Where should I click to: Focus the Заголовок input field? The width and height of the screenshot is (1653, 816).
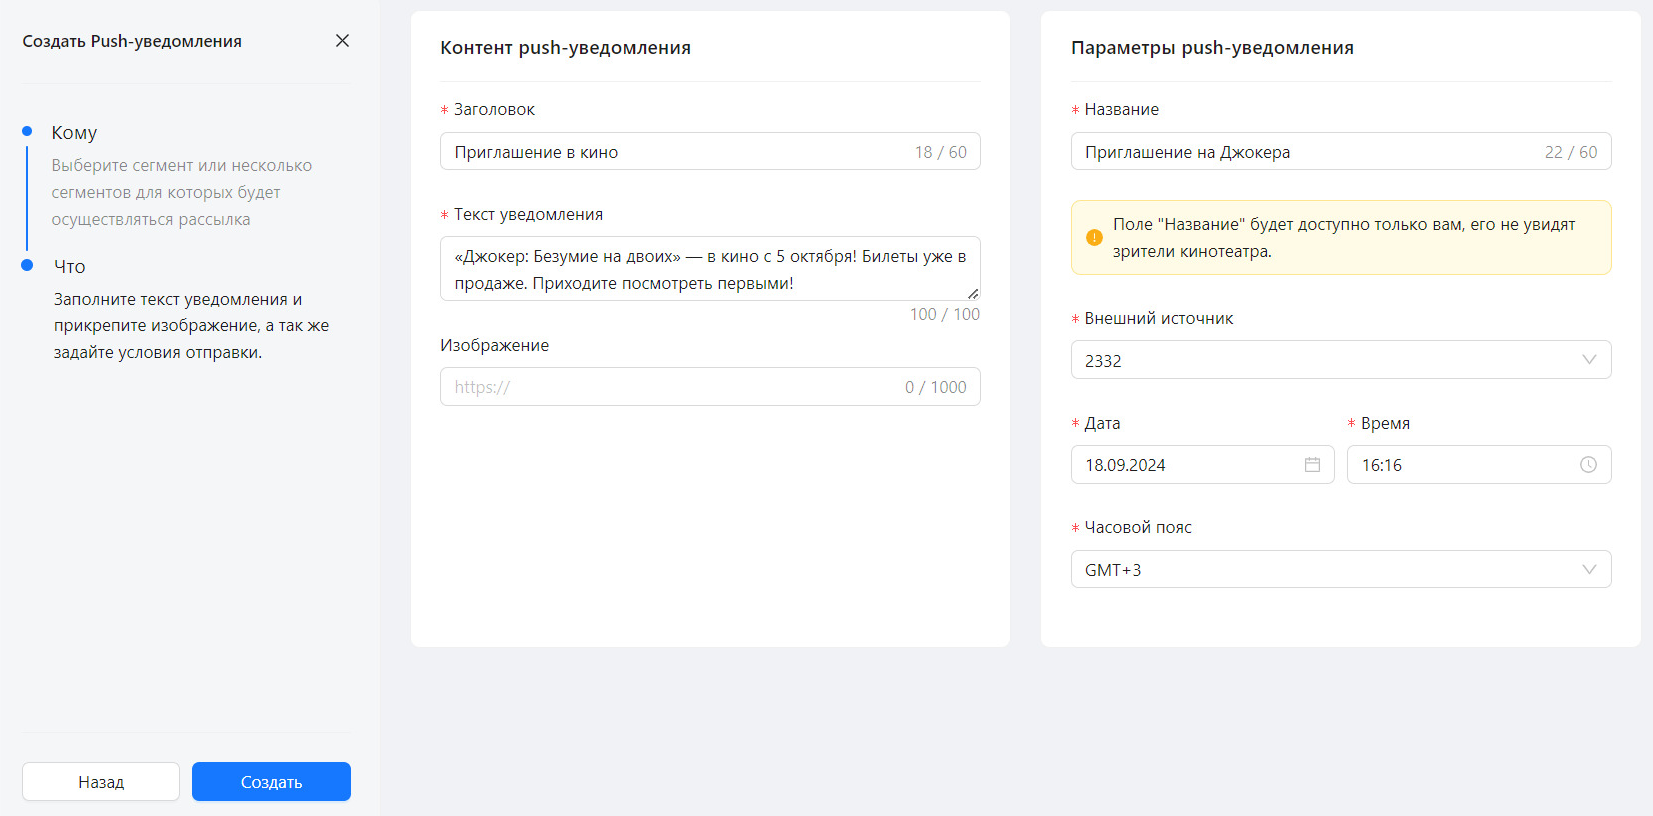710,152
